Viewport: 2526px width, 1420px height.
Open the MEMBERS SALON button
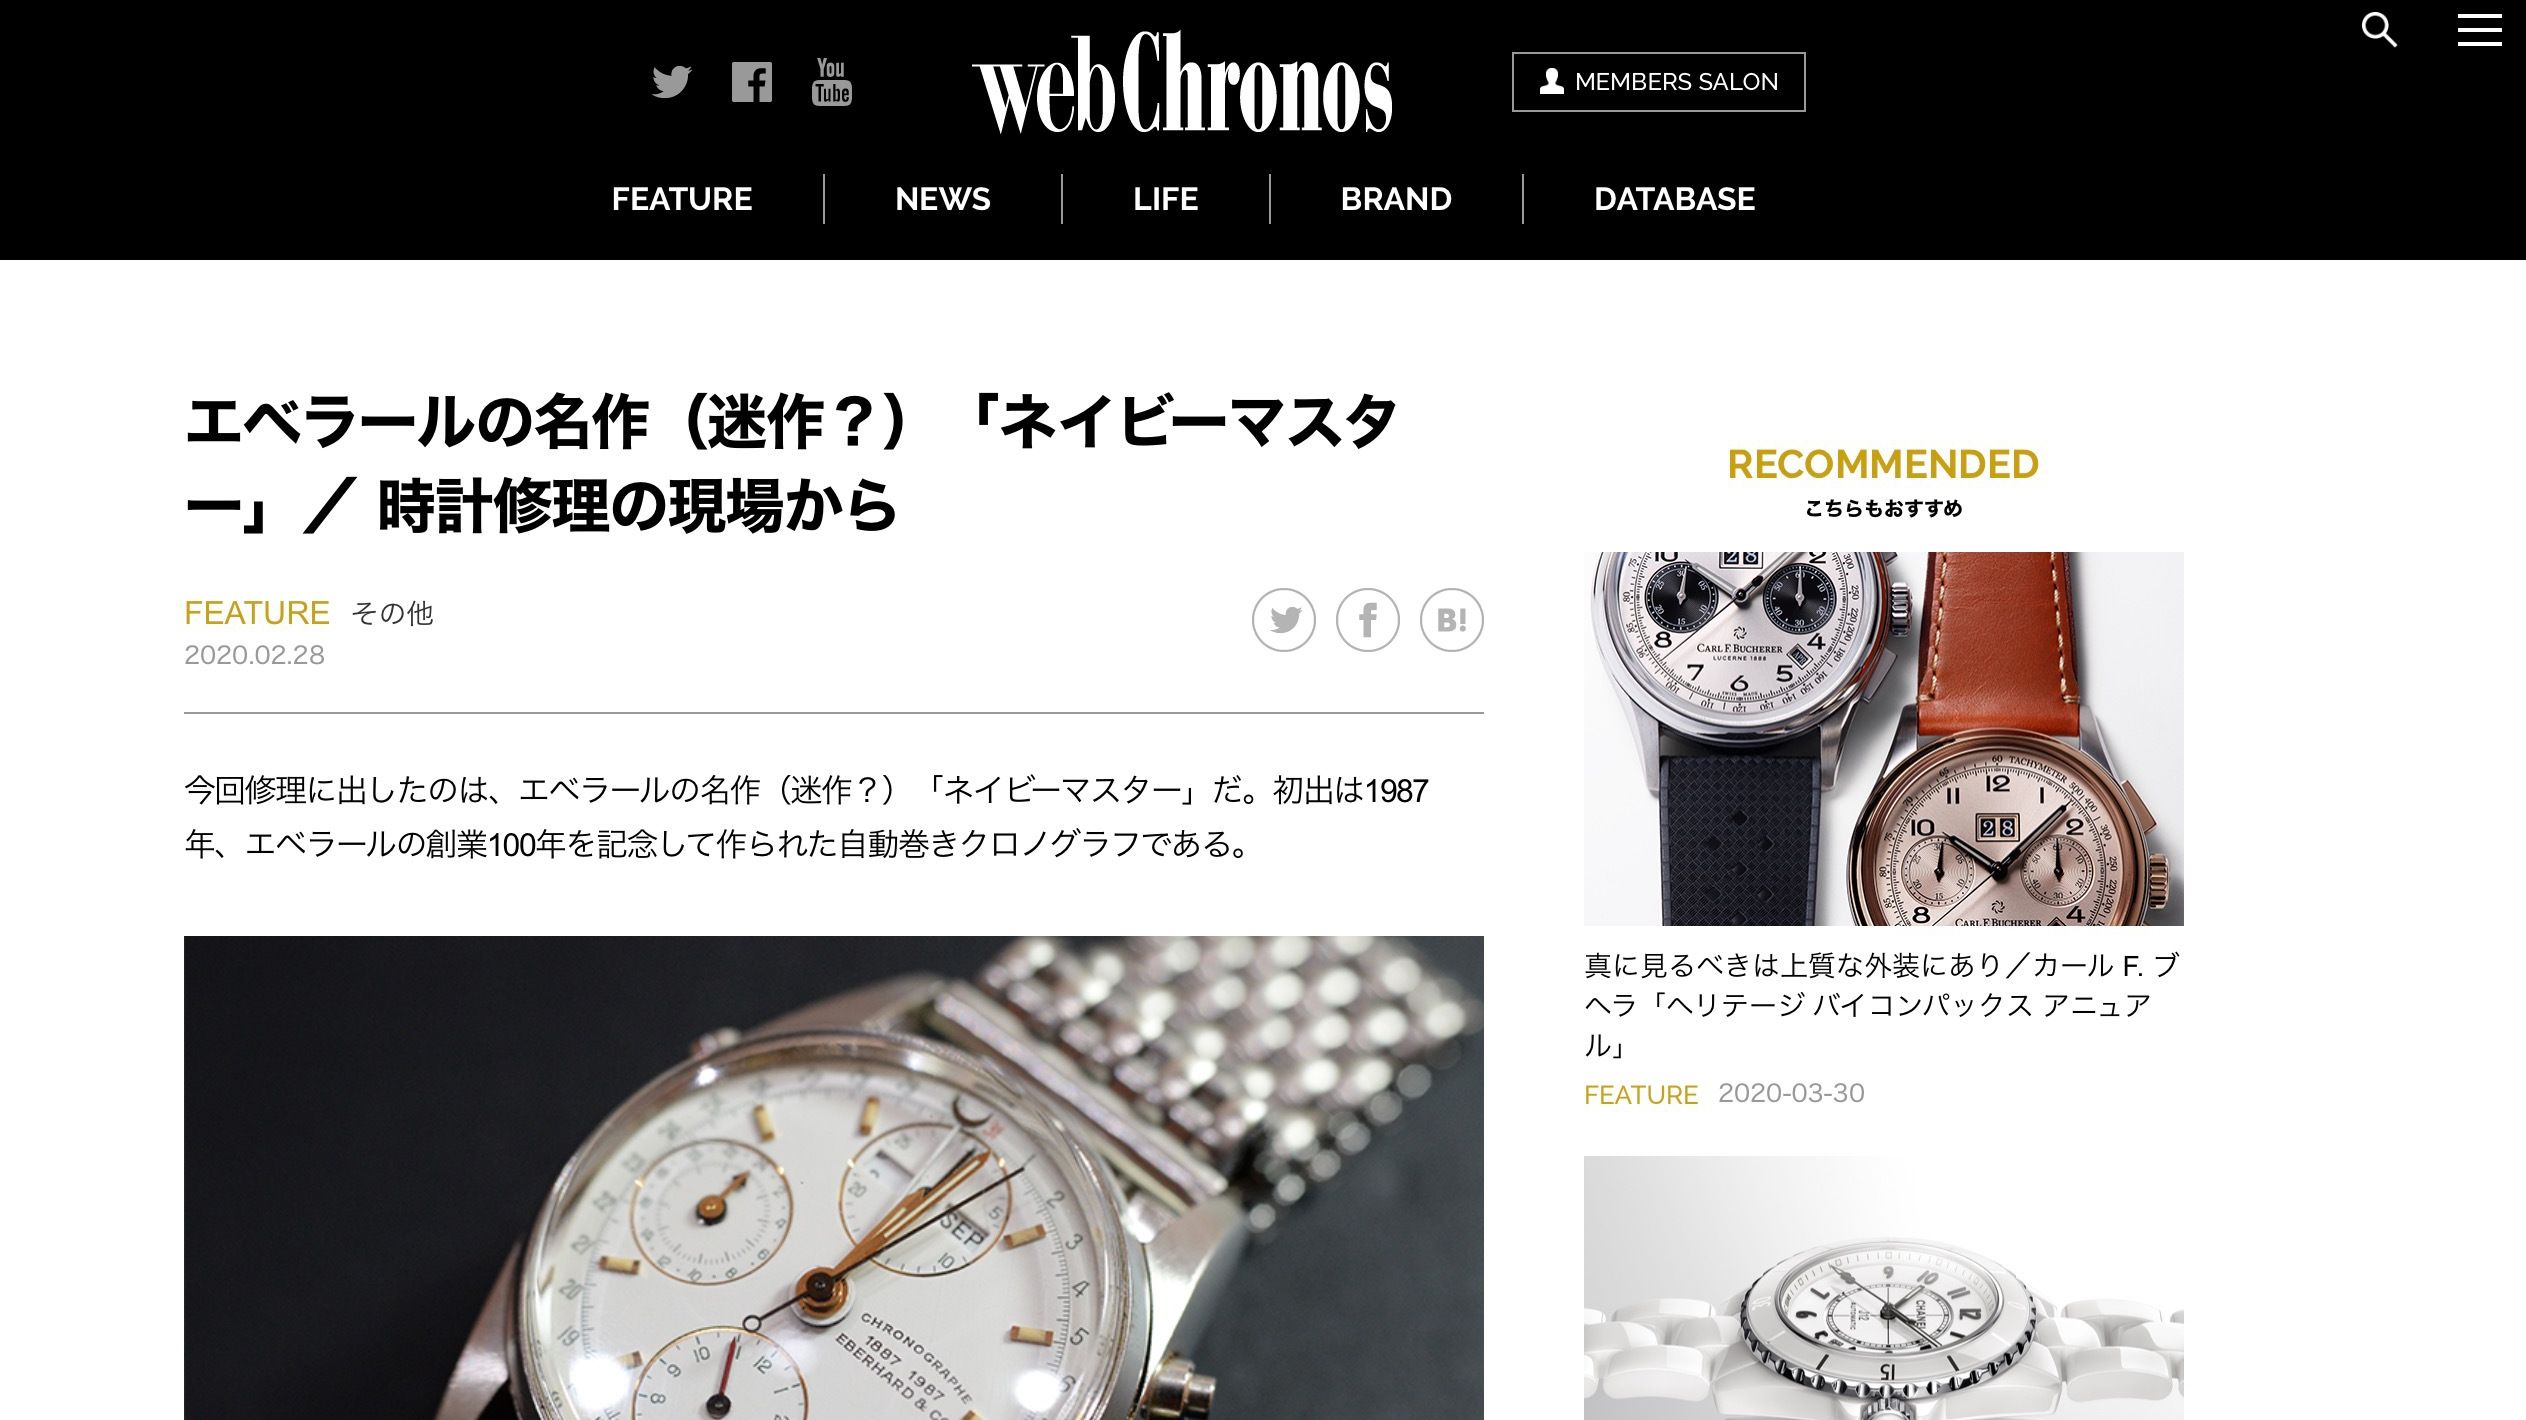1659,82
